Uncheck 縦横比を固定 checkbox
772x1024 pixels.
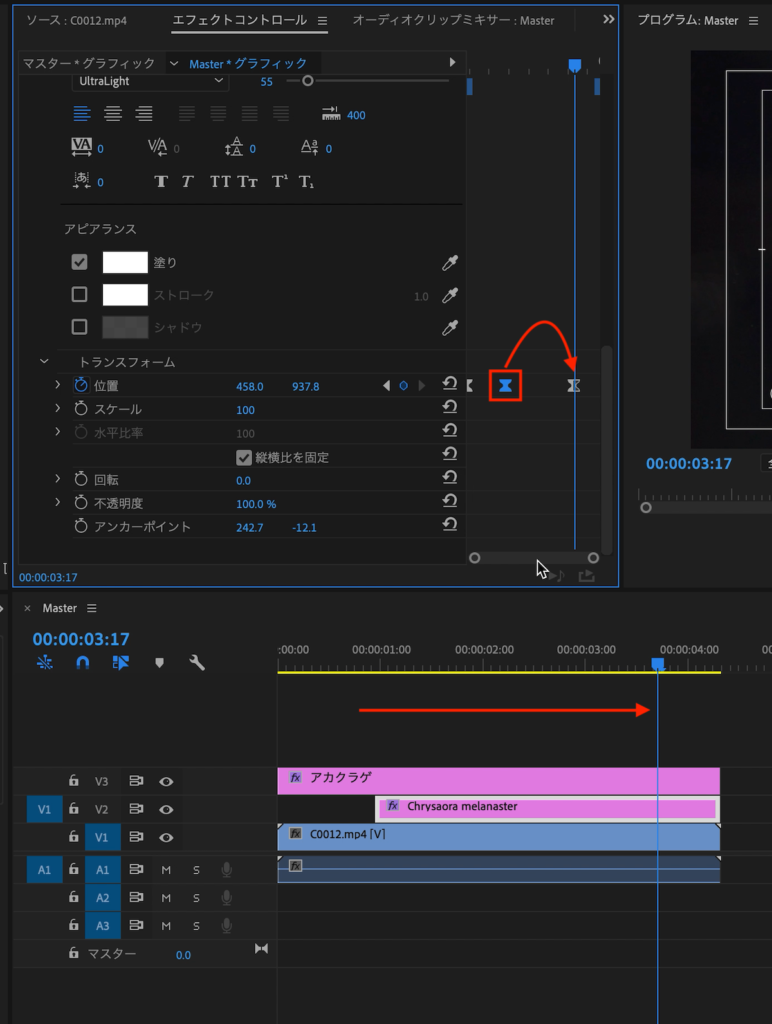[x=244, y=457]
